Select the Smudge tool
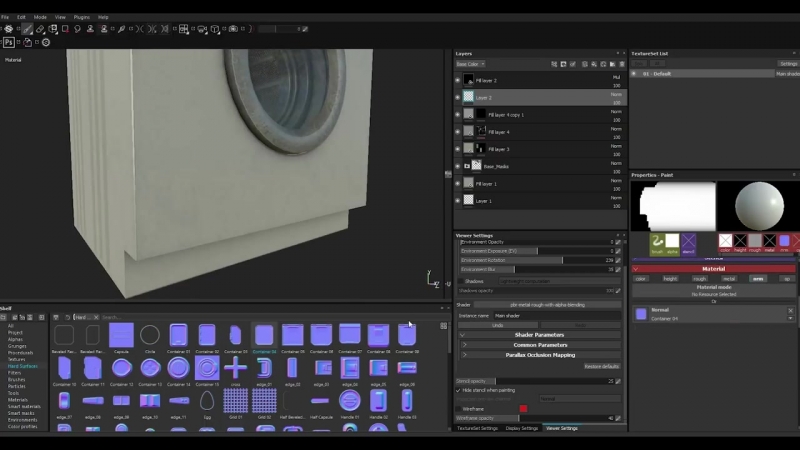The image size is (800, 450). point(78,29)
